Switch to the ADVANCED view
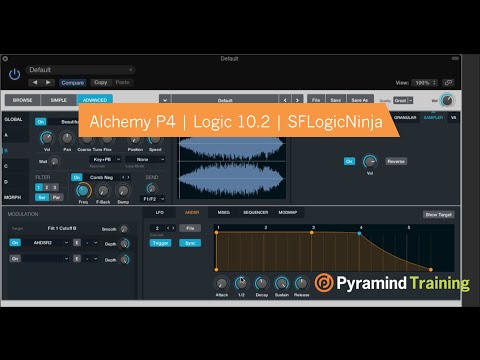The height and width of the screenshot is (360, 480). point(95,100)
